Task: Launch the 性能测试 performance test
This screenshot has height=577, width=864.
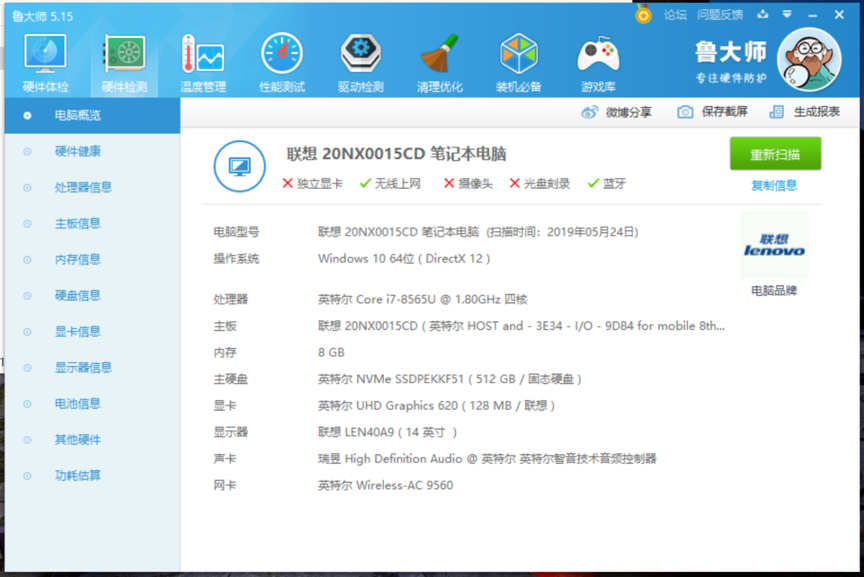Action: tap(282, 63)
